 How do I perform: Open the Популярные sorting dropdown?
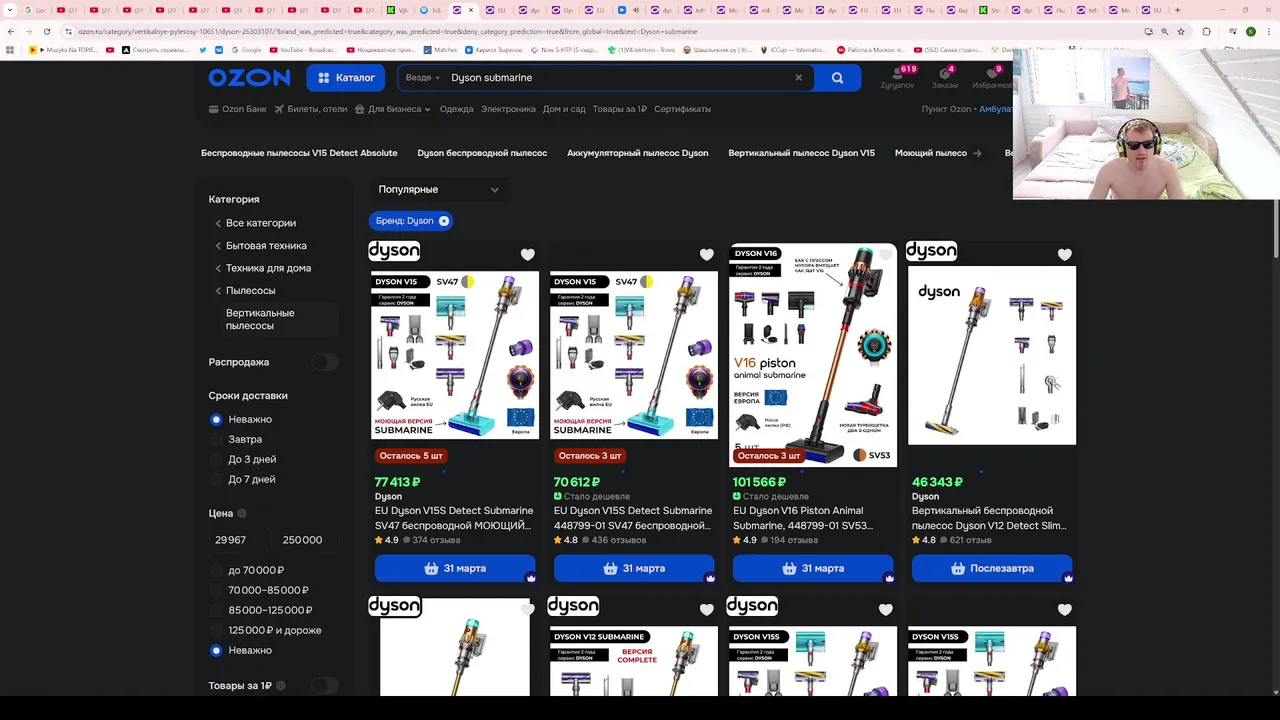438,189
